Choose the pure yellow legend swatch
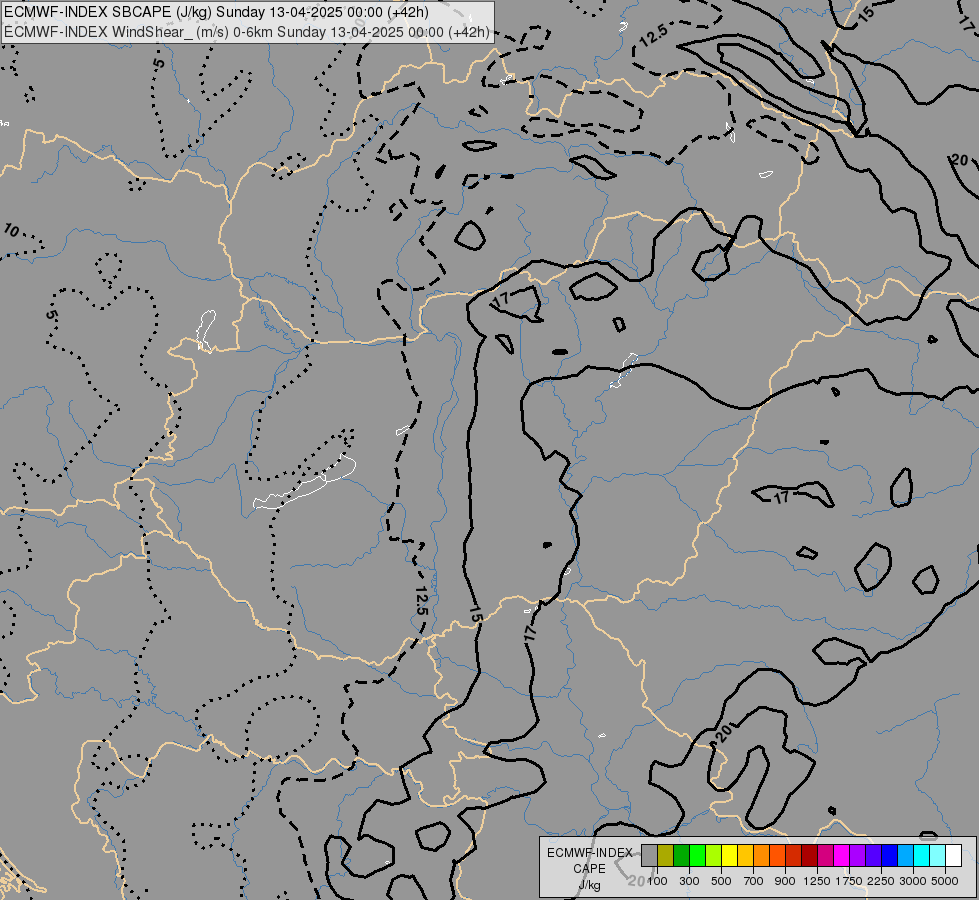This screenshot has width=979, height=900. tap(729, 855)
